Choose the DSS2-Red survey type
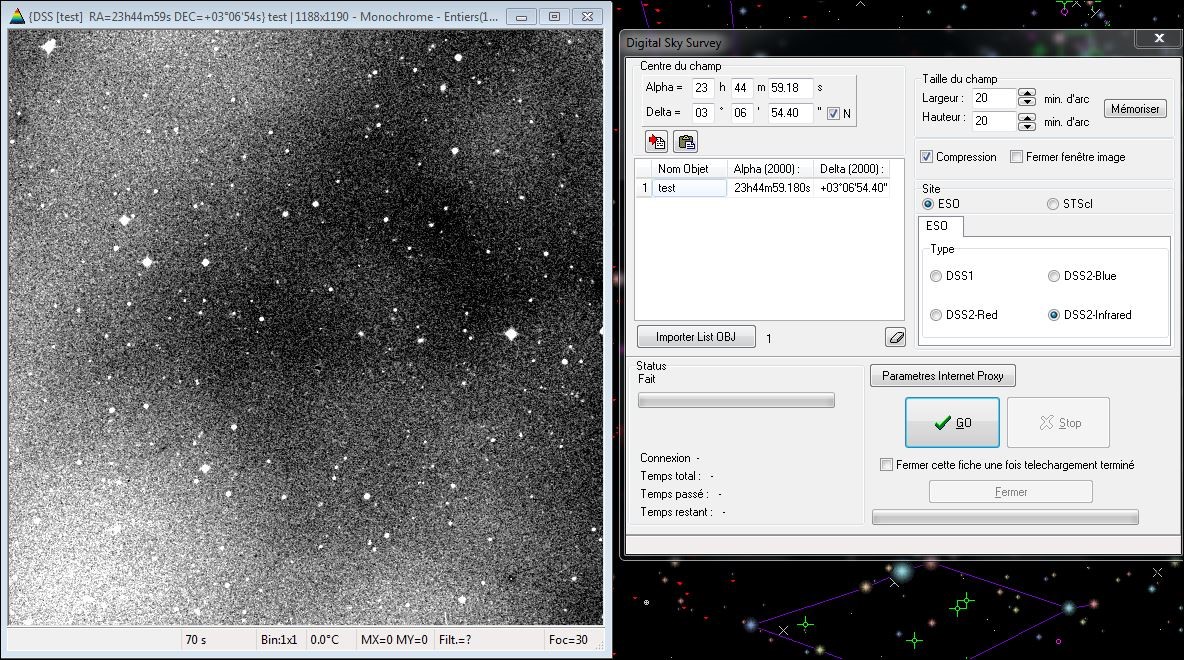 (936, 315)
